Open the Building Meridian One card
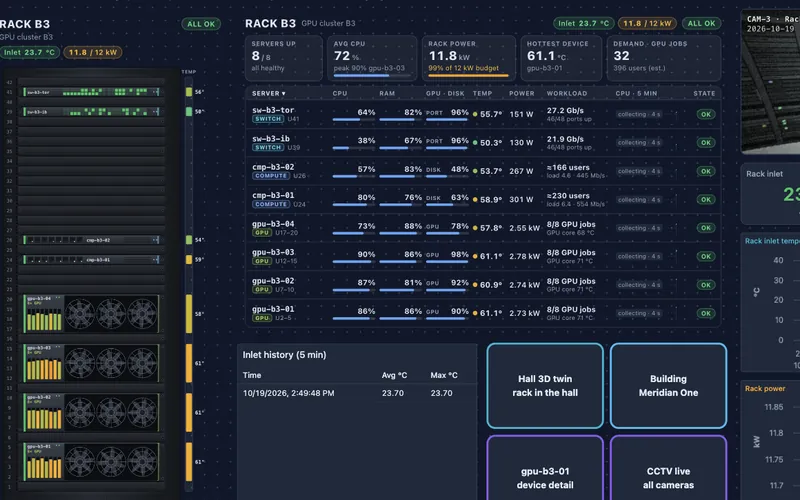The height and width of the screenshot is (500, 800). click(x=668, y=386)
